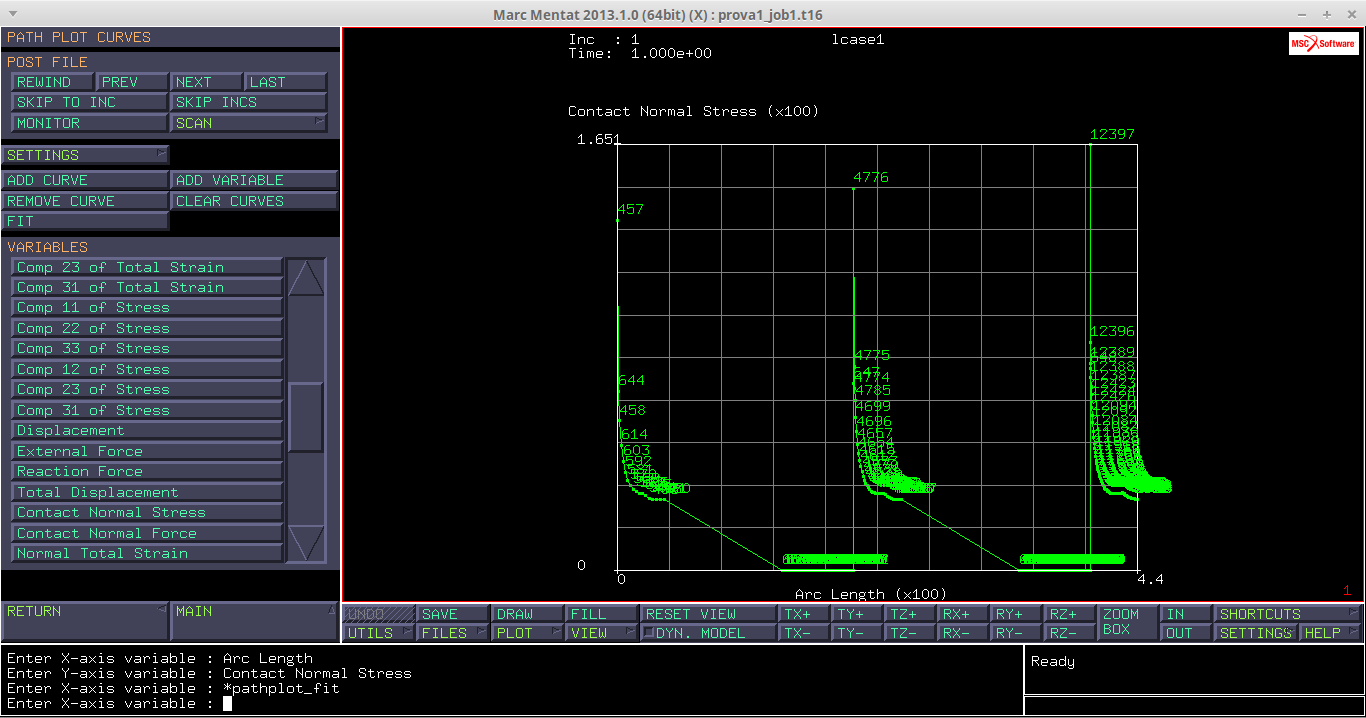Image resolution: width=1366 pixels, height=718 pixels.
Task: Open the PLOT popup menu
Action: tap(527, 633)
